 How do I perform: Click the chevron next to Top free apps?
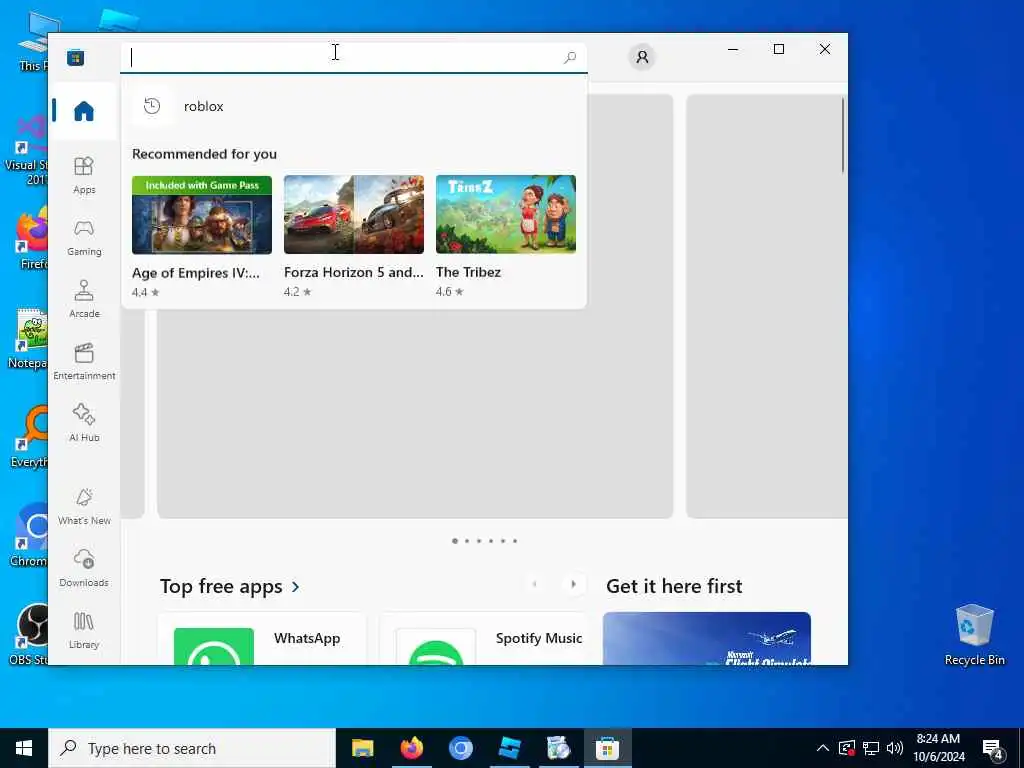[296, 587]
